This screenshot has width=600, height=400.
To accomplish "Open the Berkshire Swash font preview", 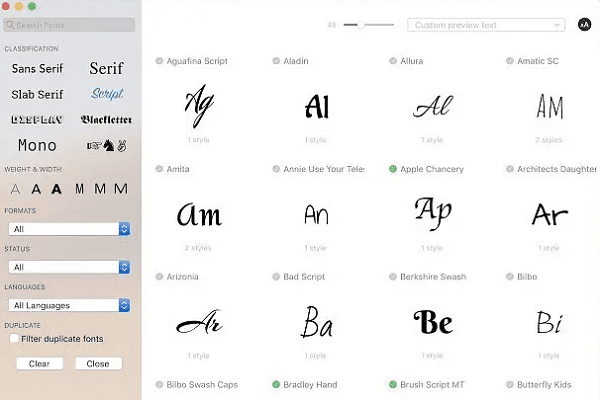I will click(x=432, y=321).
